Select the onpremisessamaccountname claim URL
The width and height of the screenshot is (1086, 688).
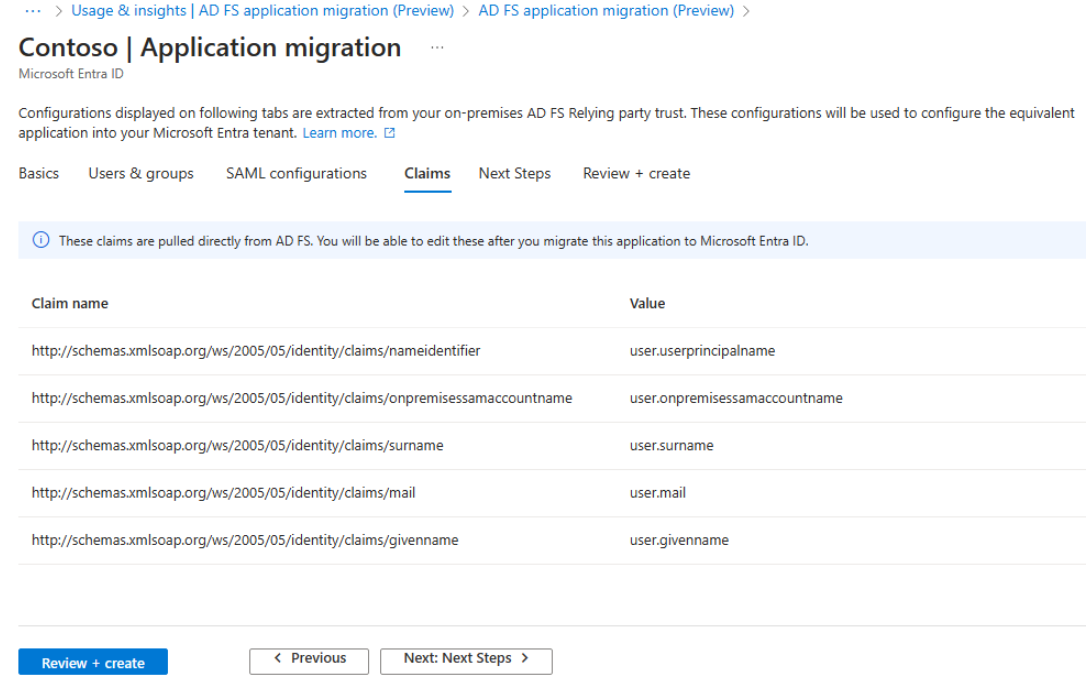coord(302,398)
